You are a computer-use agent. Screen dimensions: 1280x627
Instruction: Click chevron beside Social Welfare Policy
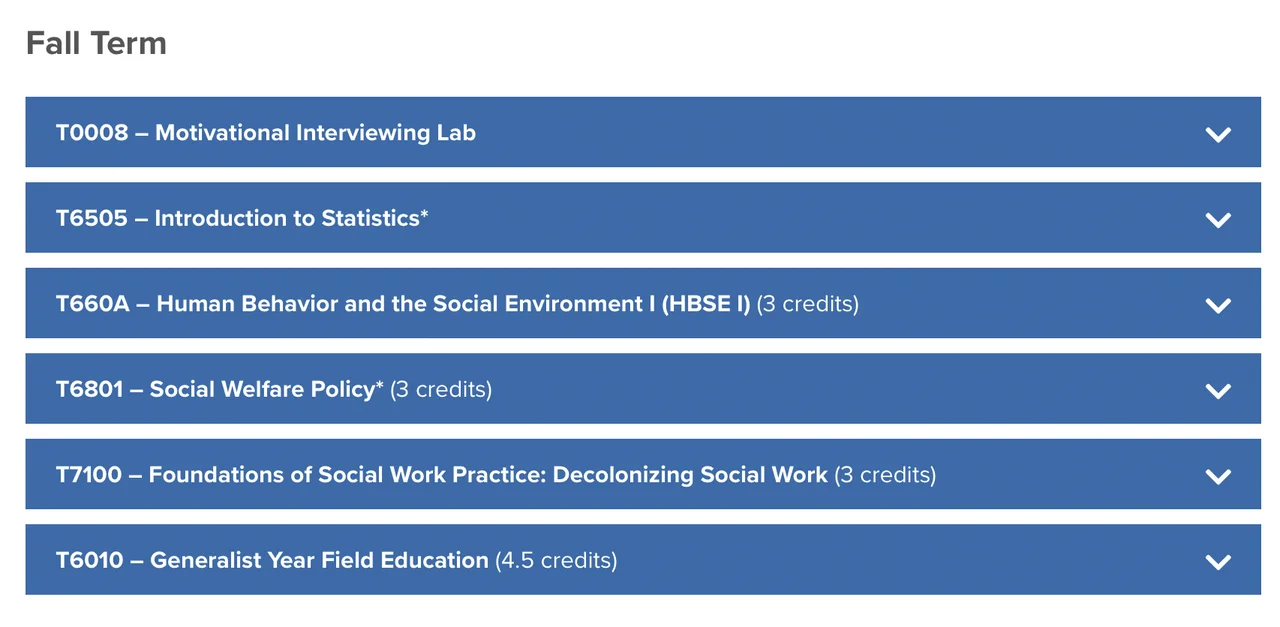(x=1217, y=390)
